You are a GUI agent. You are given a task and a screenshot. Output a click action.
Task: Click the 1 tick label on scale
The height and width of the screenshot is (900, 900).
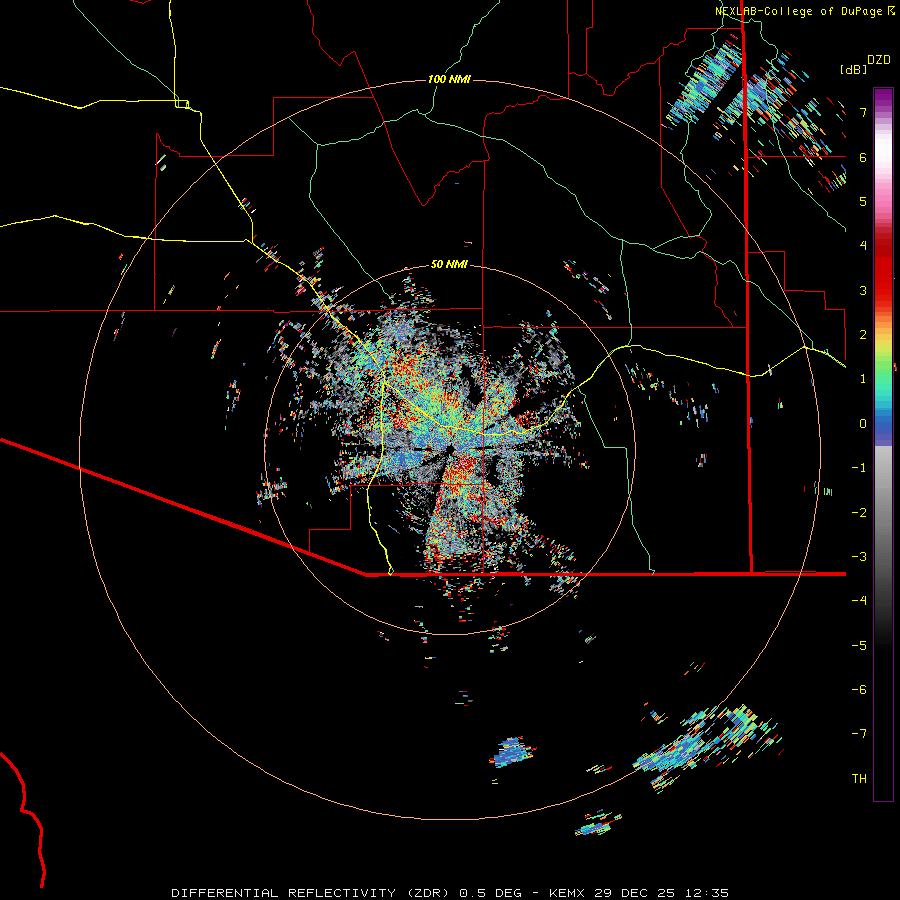863,379
